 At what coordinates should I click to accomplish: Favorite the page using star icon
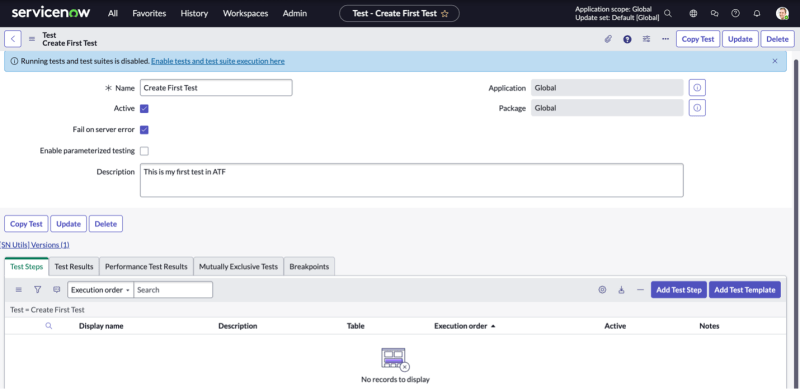click(444, 14)
